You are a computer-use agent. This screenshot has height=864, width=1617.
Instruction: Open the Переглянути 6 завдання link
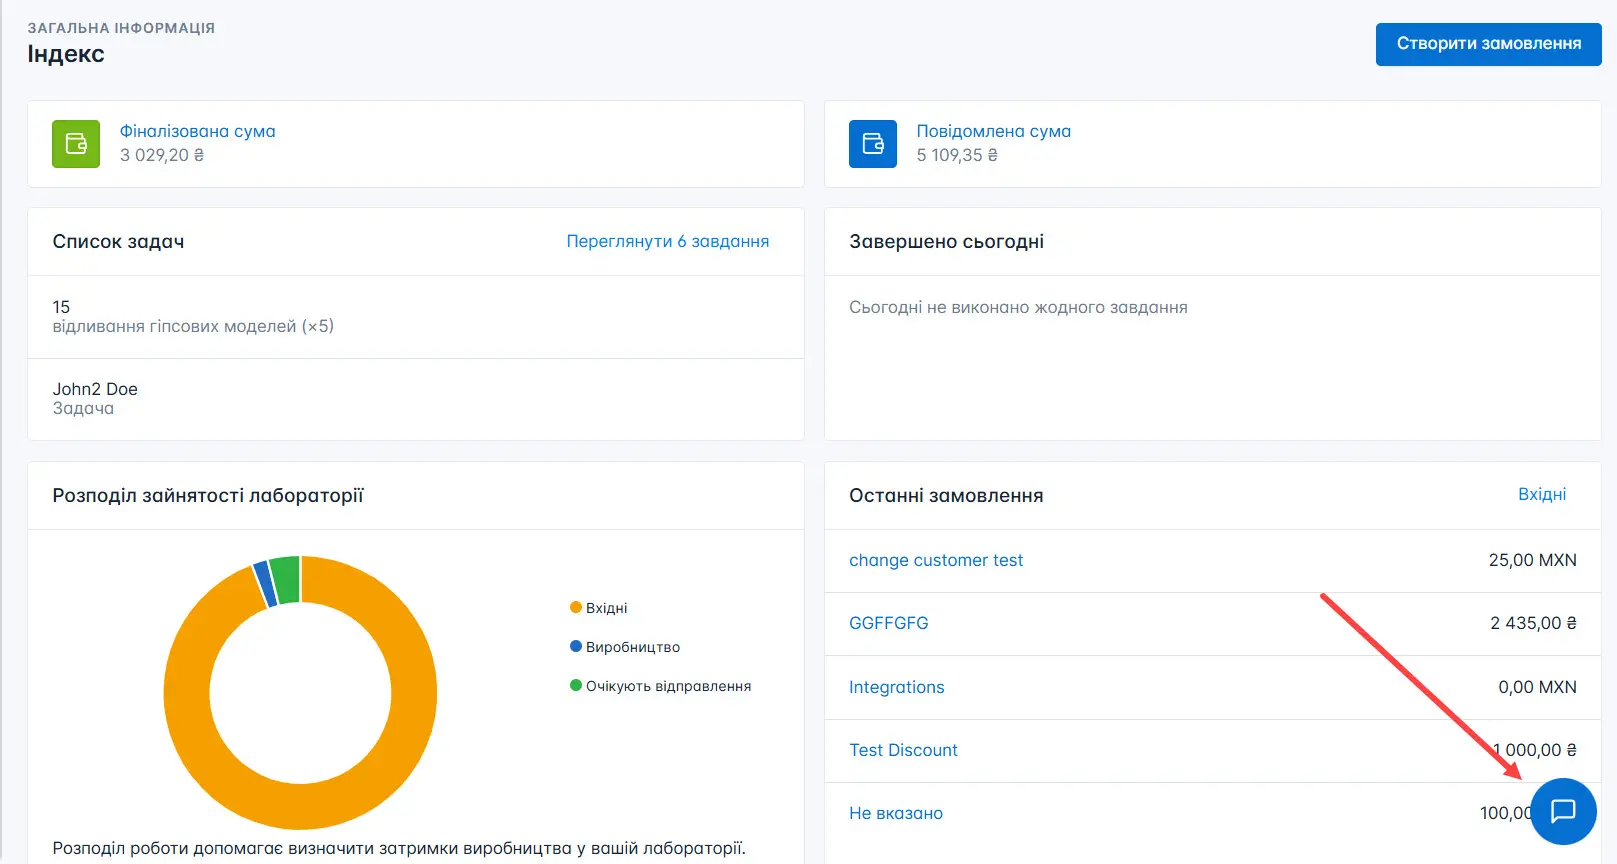[667, 241]
